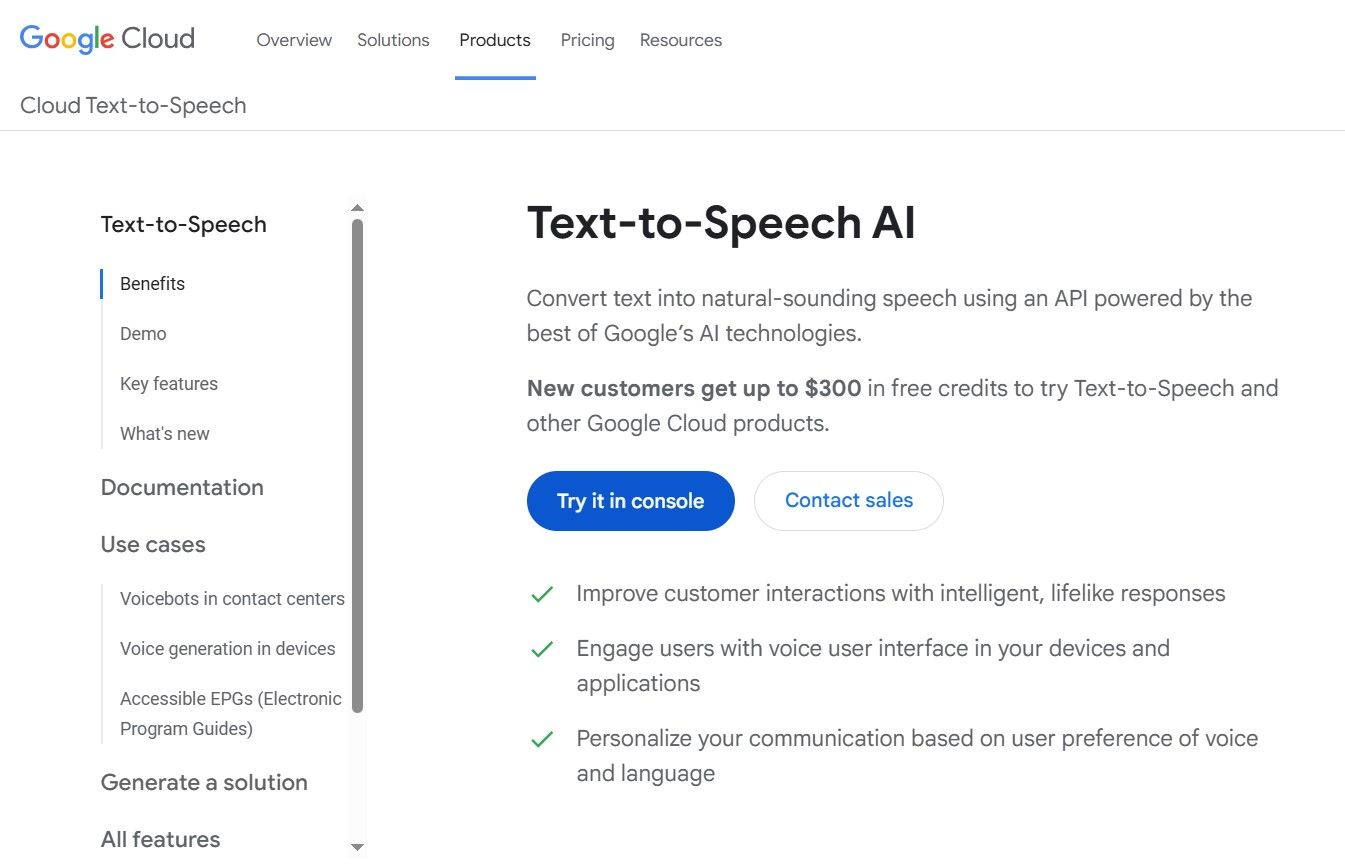The height and width of the screenshot is (864, 1345).
Task: Click the Contact sales button
Action: point(848,500)
